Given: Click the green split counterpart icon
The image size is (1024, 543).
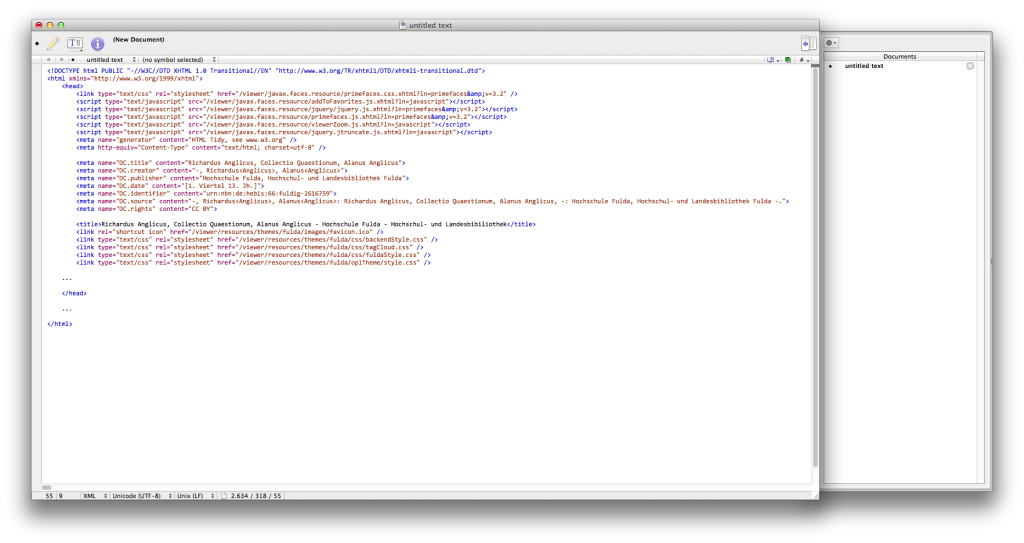Looking at the screenshot, I should point(788,59).
